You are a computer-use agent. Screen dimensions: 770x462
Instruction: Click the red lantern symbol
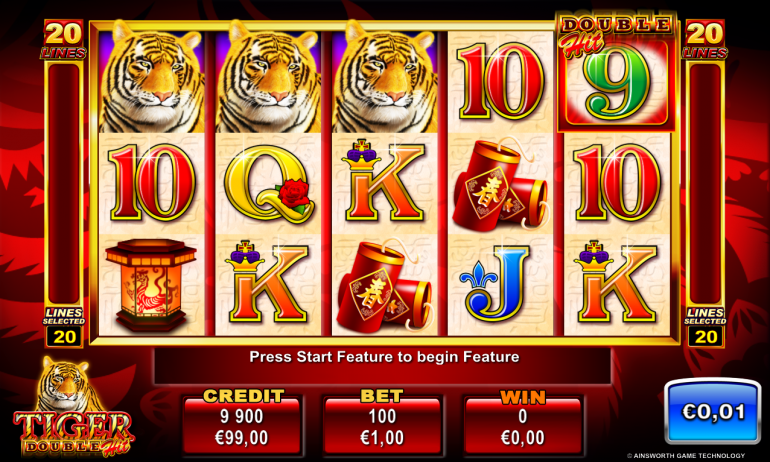(151, 285)
